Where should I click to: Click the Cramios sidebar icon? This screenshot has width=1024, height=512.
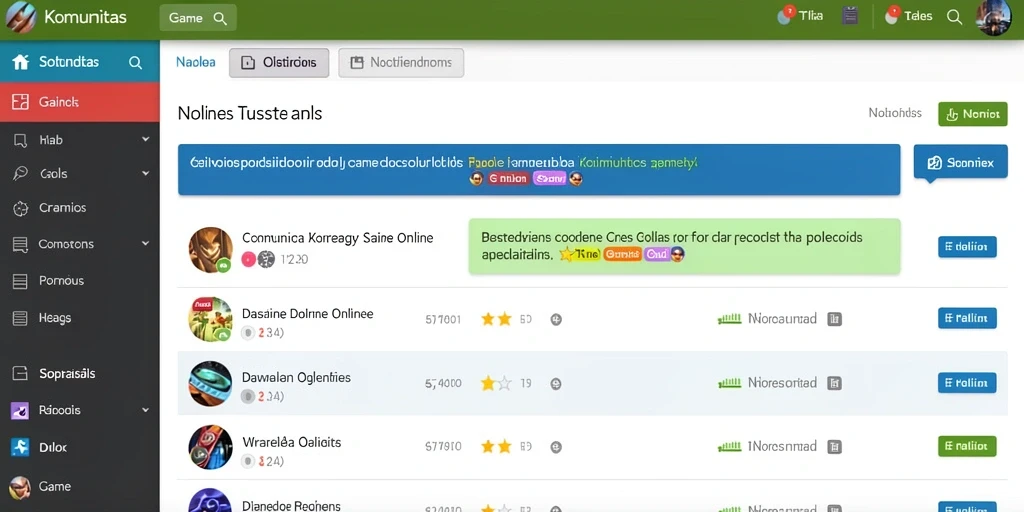[x=21, y=208]
